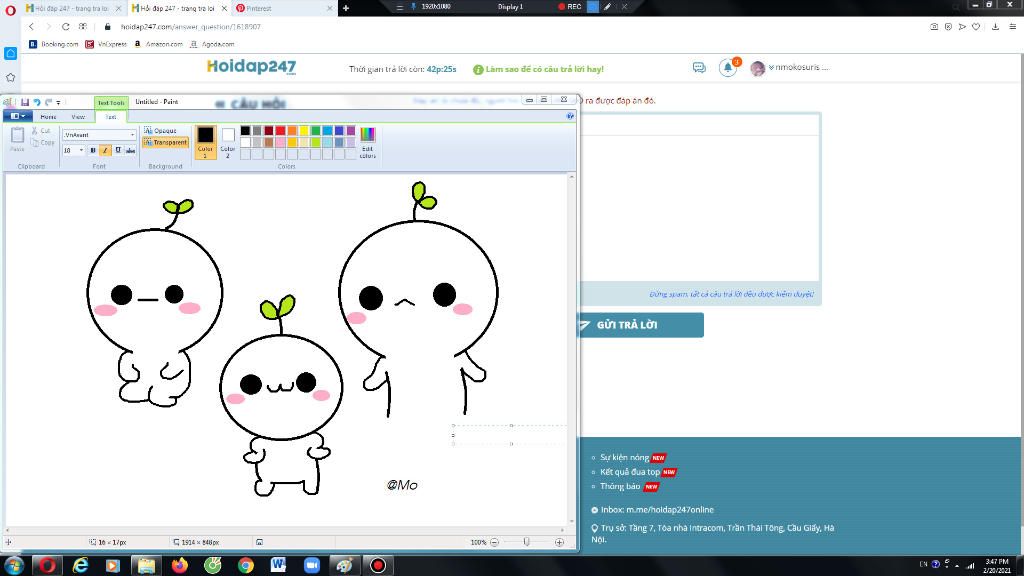Open Firefox from the taskbar
The height and width of the screenshot is (576, 1024).
(x=179, y=565)
